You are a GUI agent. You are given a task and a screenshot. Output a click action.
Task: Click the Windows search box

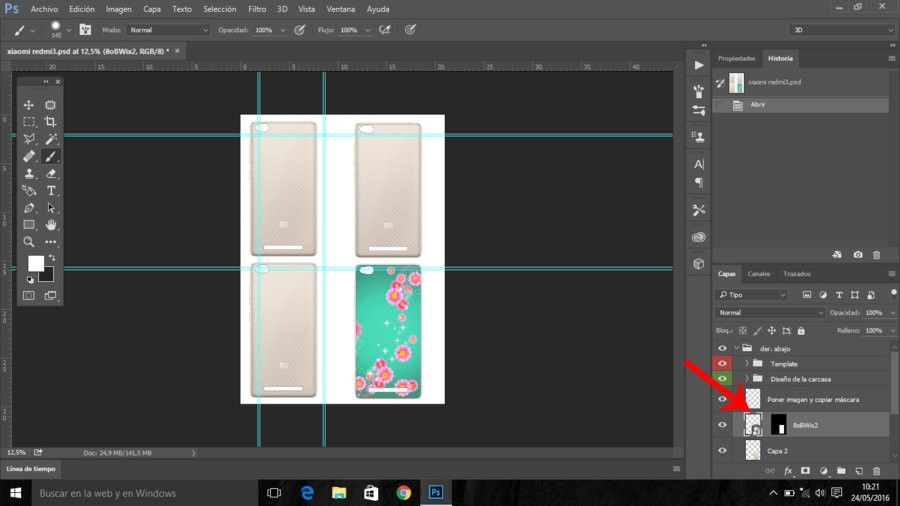coord(143,493)
